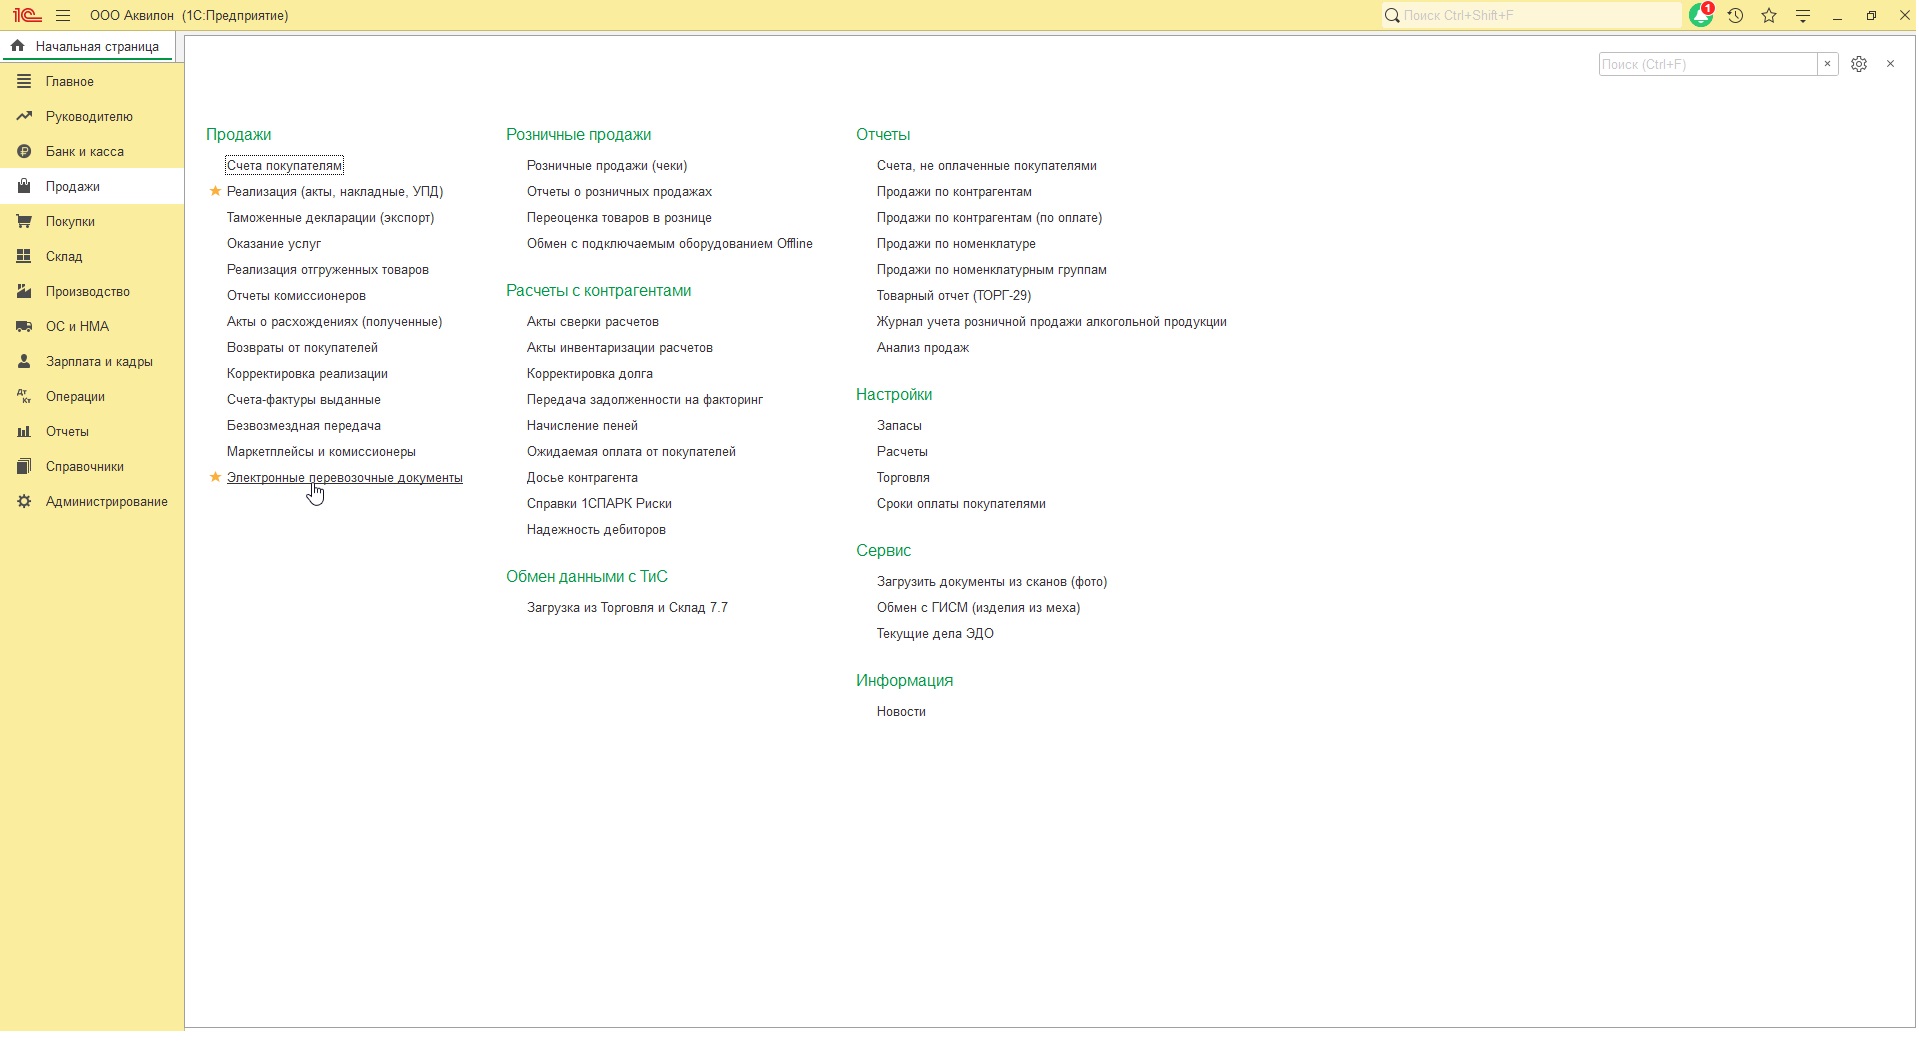Open Справки 1СПАРК Риски
Image resolution: width=1919 pixels, height=1063 pixels.
[x=599, y=503]
